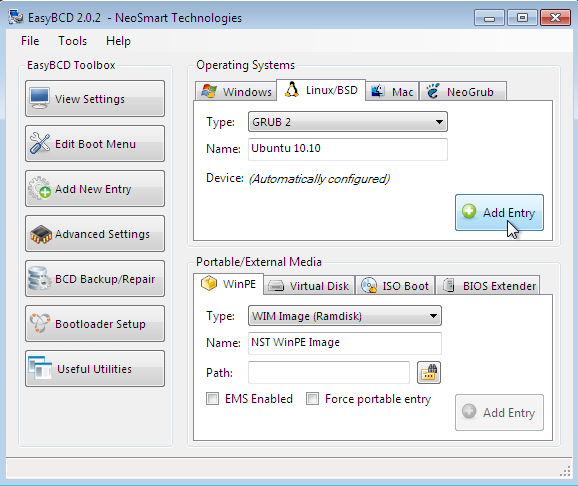Switch to the NeoGrub tab
578x486 pixels.
coord(463,91)
